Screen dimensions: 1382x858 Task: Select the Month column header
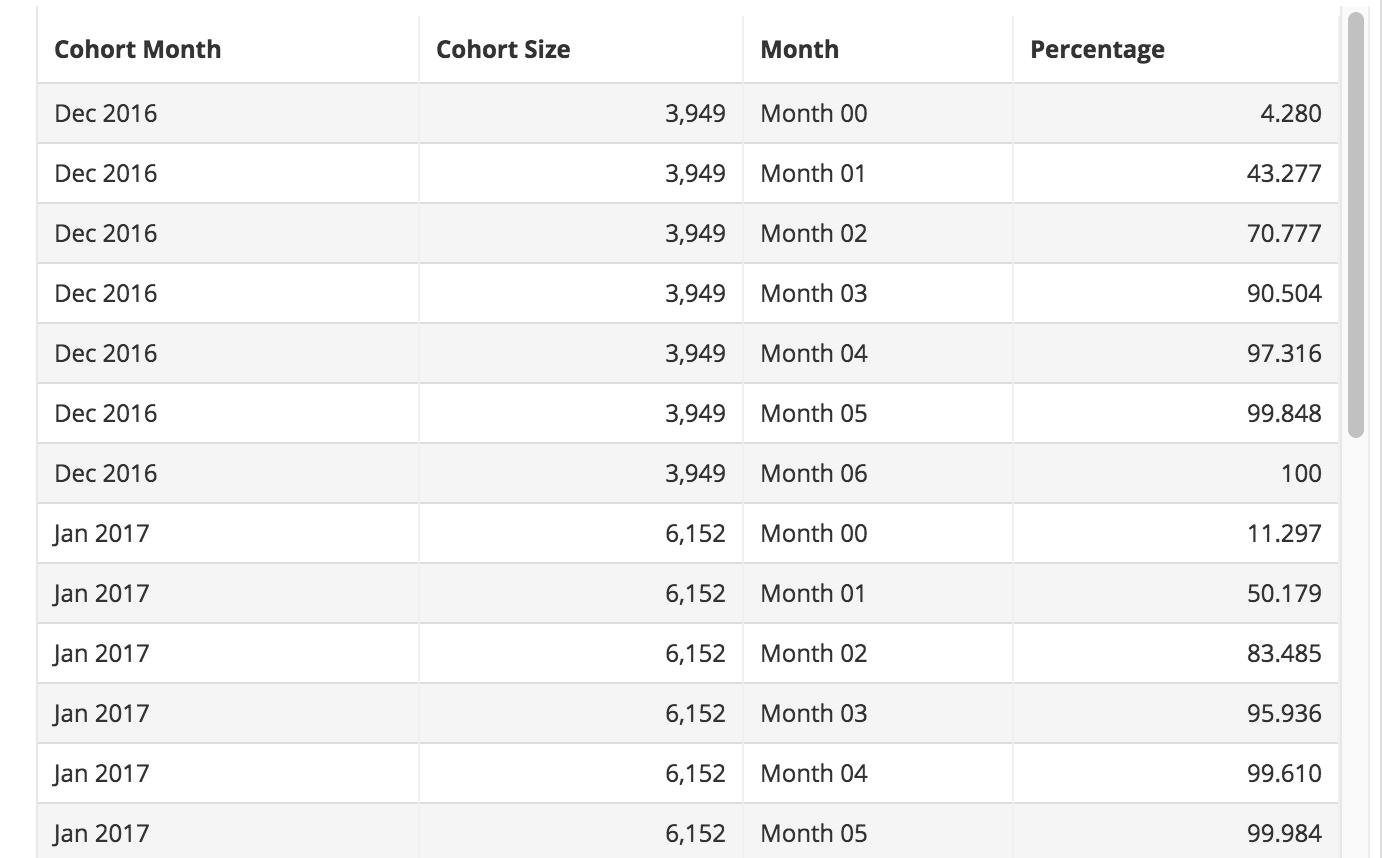(x=799, y=50)
